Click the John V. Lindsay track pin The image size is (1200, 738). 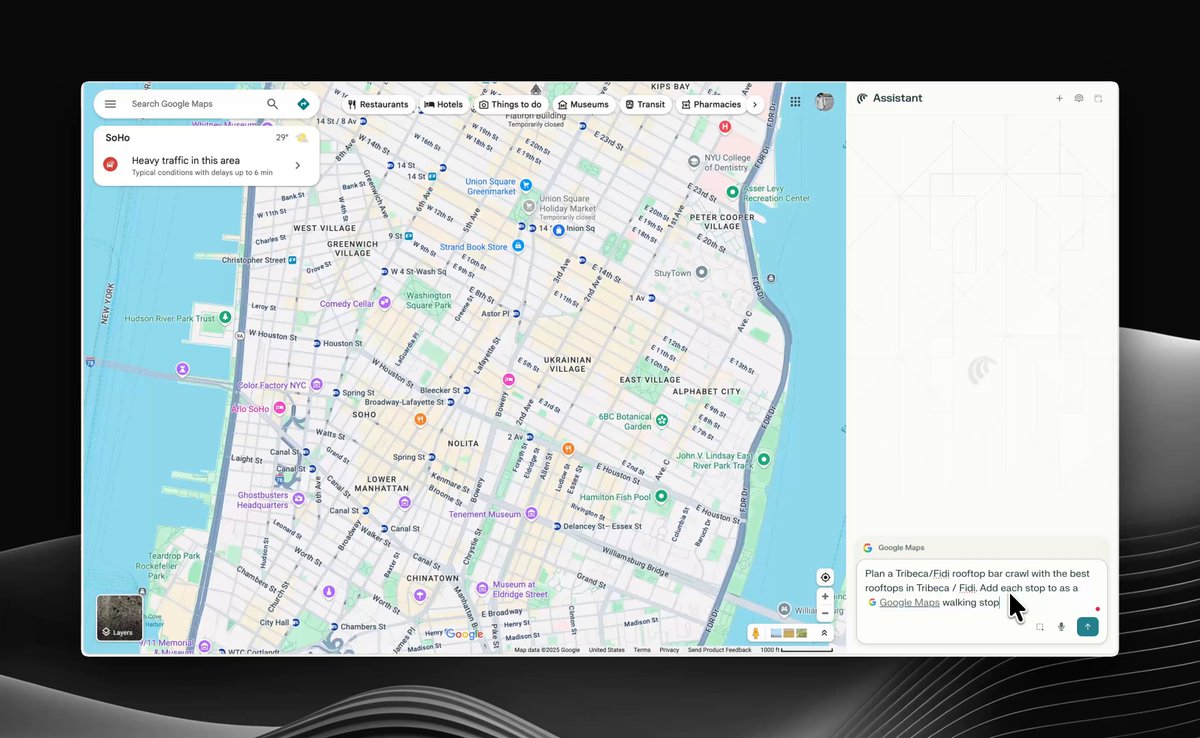[763, 459]
